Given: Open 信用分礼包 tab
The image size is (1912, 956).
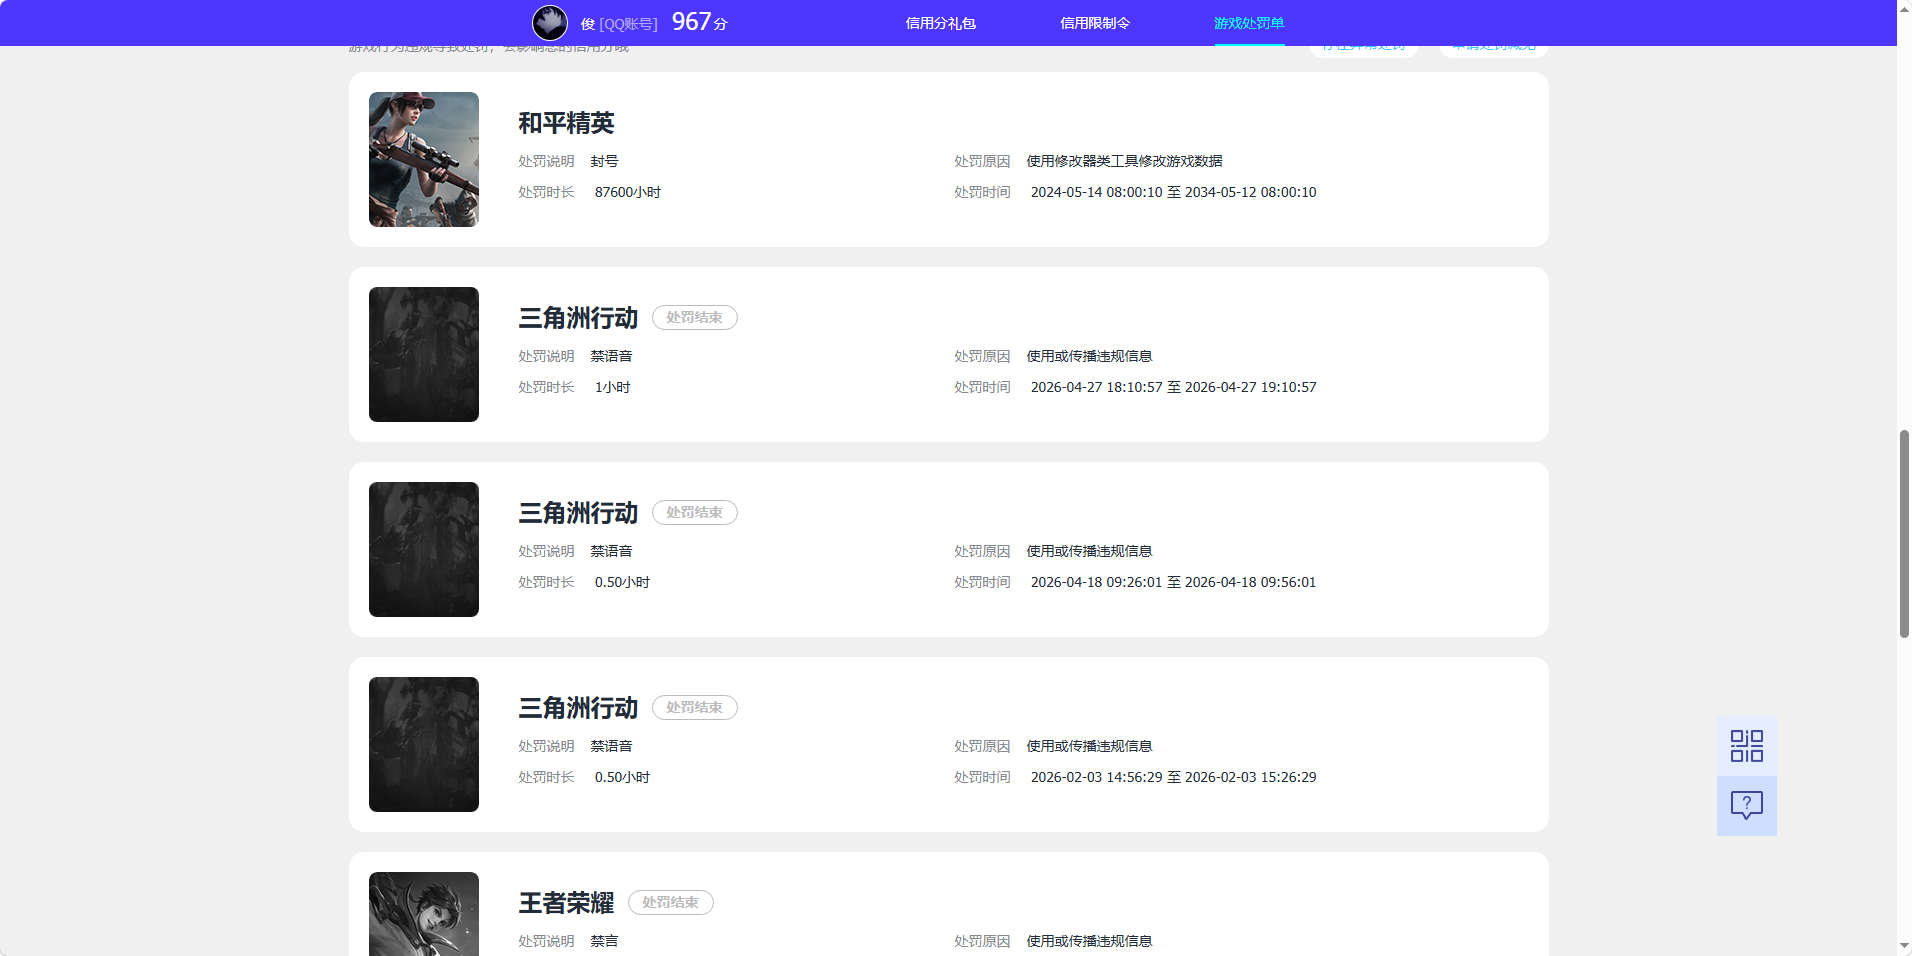Looking at the screenshot, I should (x=940, y=23).
